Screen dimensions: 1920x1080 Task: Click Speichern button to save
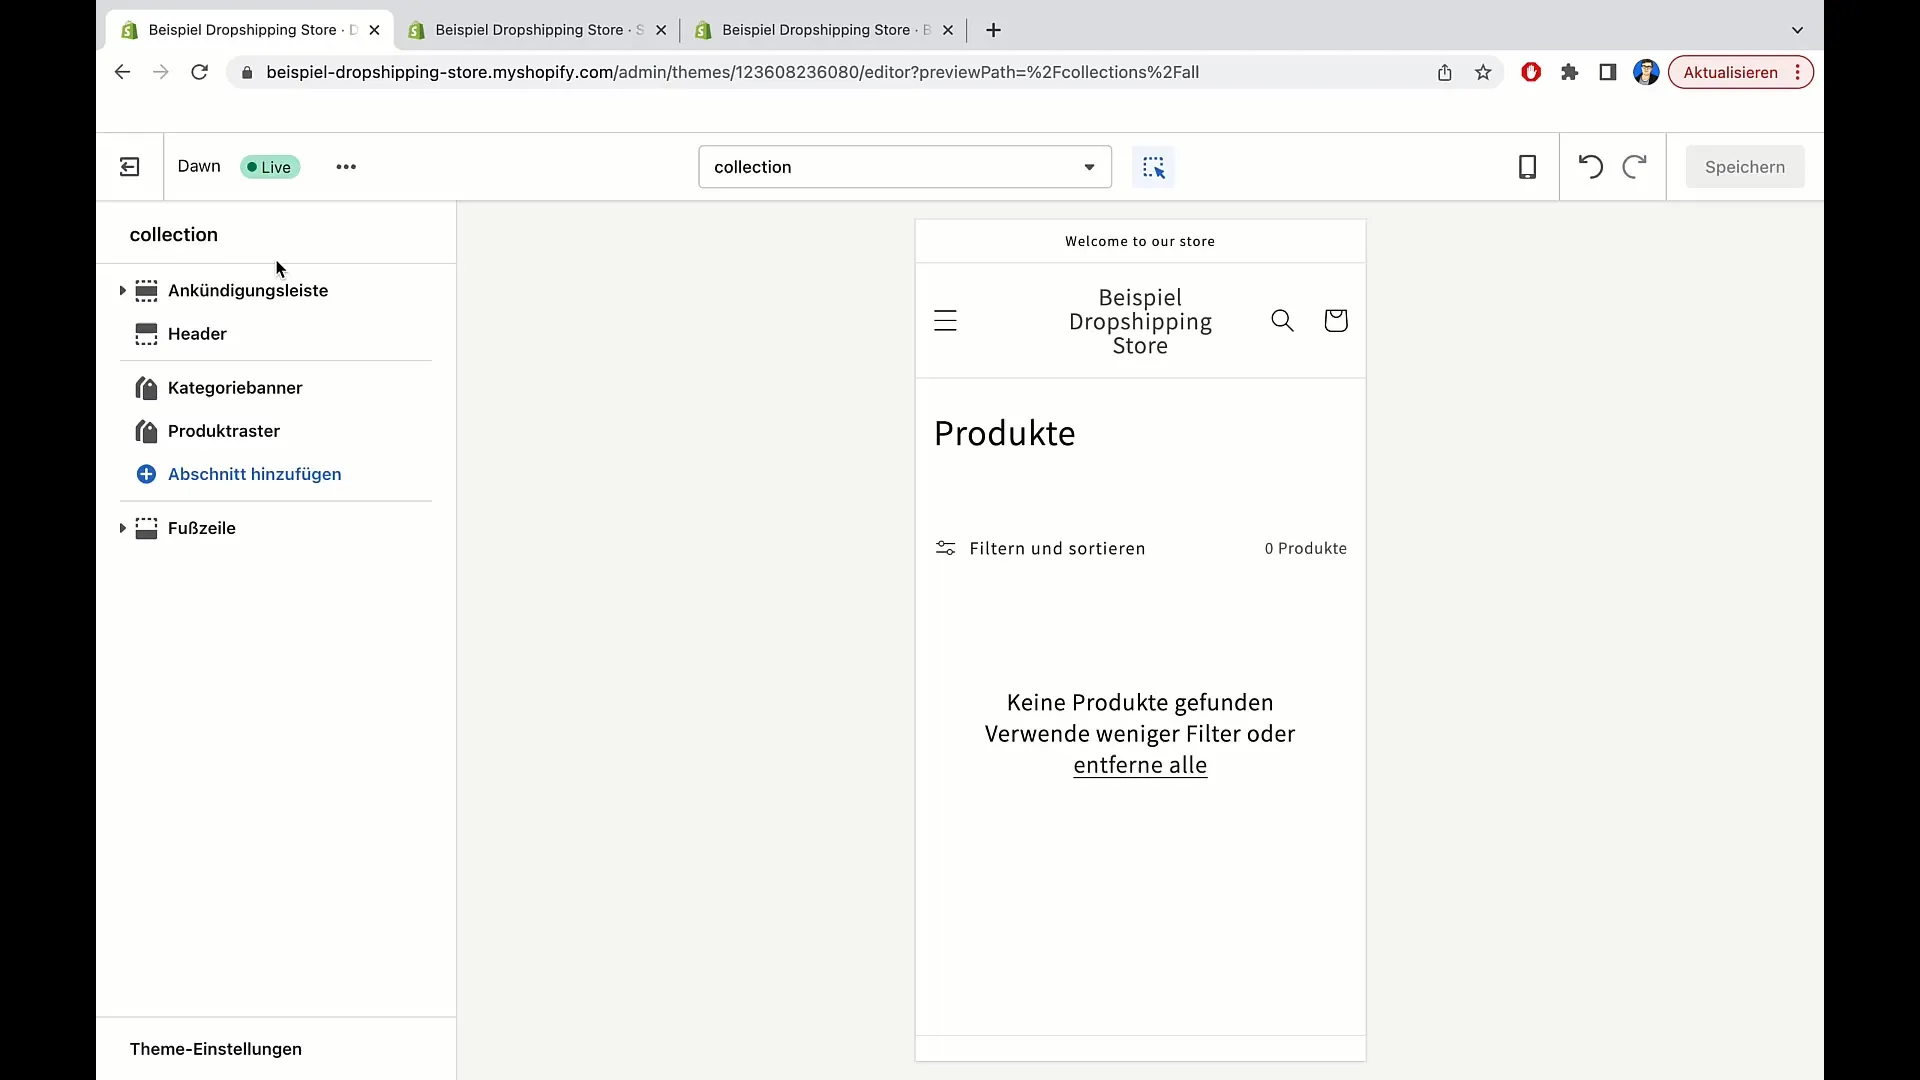point(1745,166)
